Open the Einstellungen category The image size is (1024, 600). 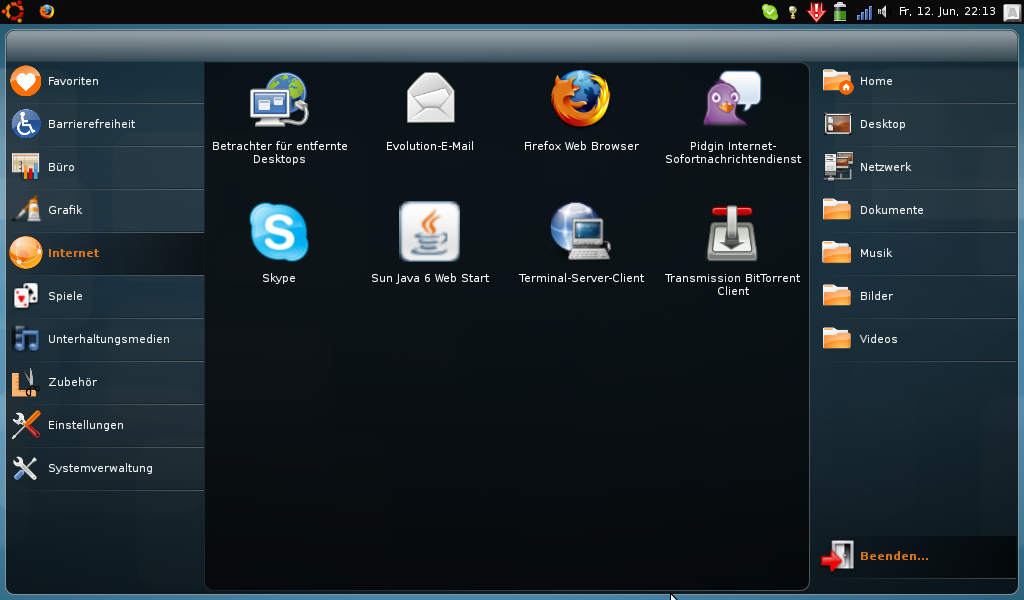click(x=85, y=425)
